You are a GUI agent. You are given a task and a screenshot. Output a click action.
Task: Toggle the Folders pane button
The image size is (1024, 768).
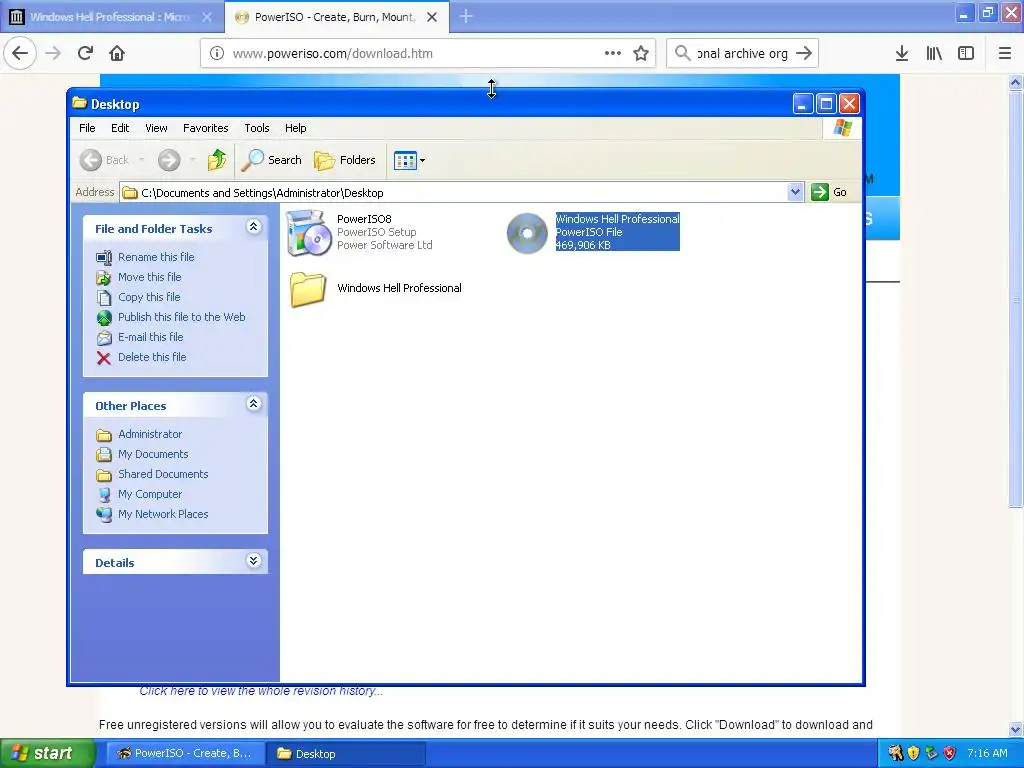point(345,160)
